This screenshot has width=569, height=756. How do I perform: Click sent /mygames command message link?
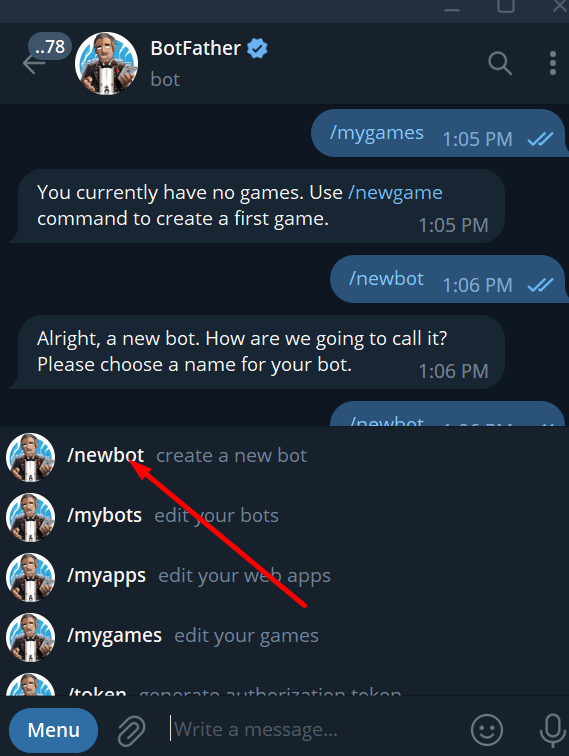coord(377,133)
